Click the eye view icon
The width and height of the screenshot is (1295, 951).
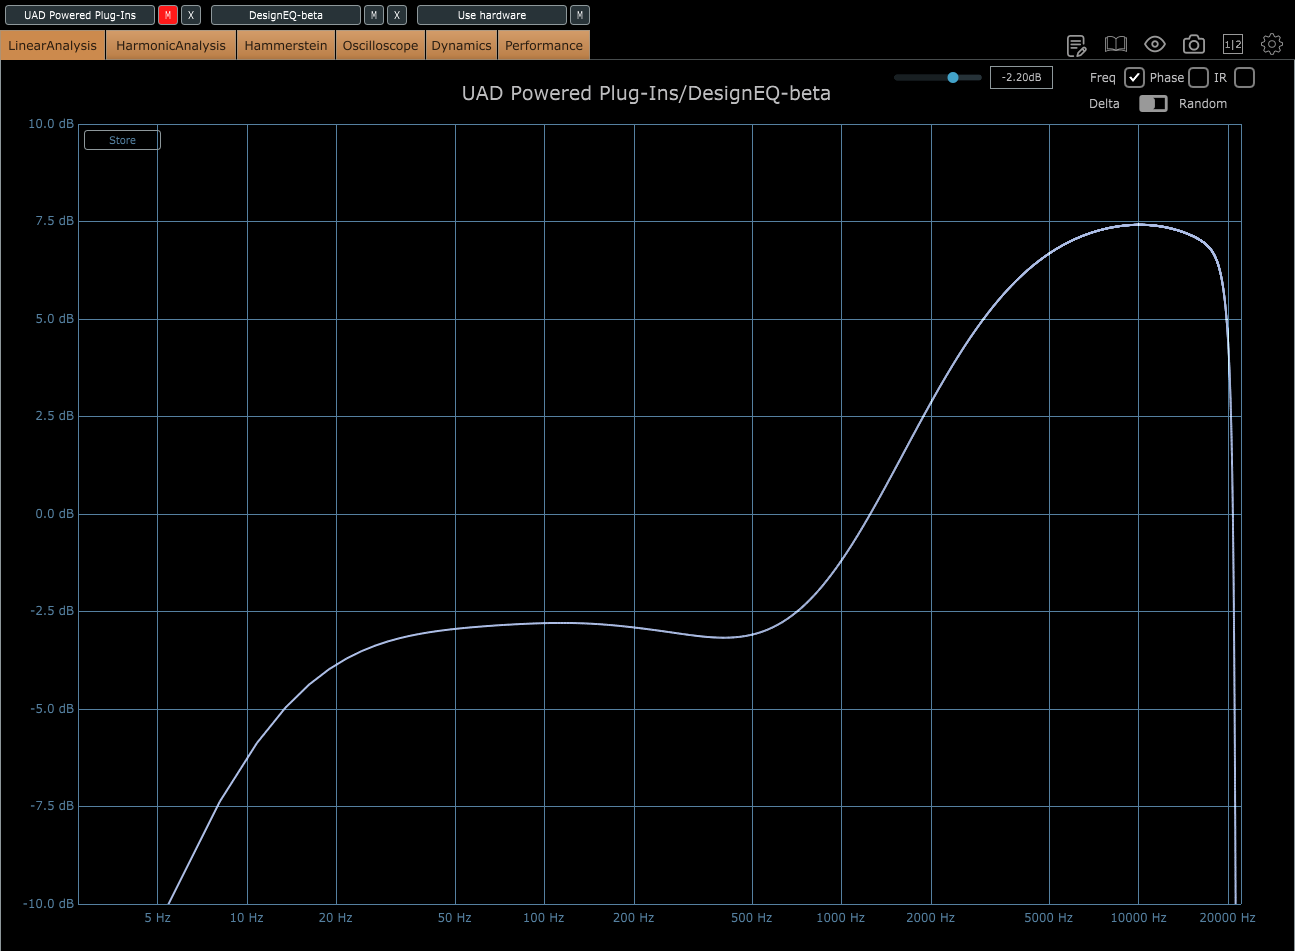1155,44
